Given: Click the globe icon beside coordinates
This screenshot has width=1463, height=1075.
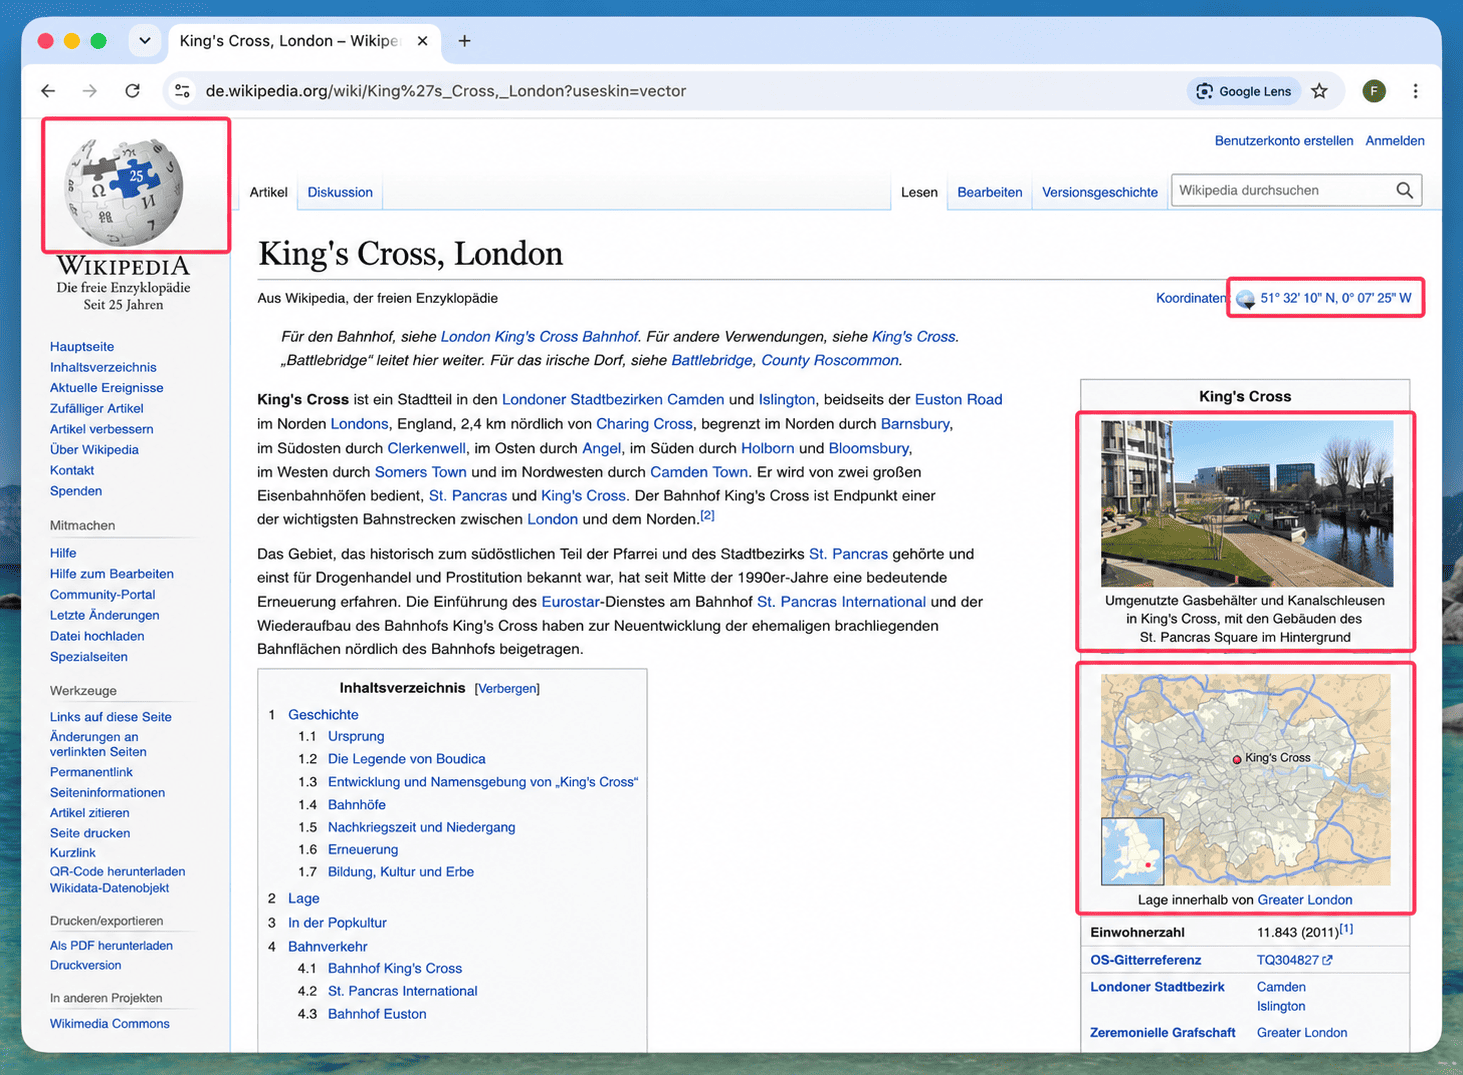Looking at the screenshot, I should point(1245,298).
